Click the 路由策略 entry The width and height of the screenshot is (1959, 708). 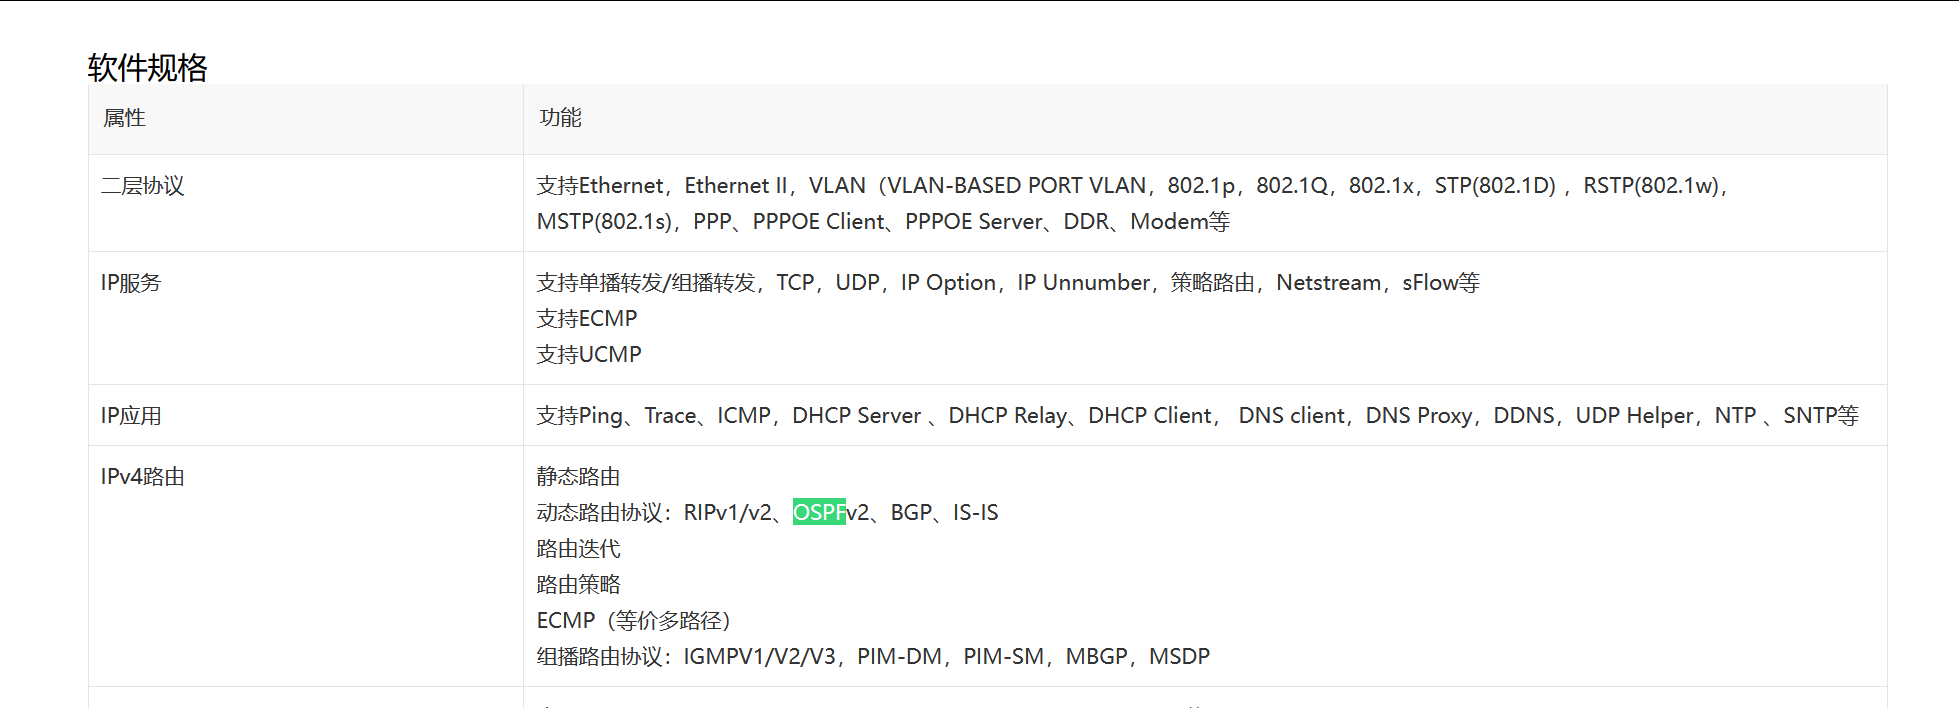(578, 585)
